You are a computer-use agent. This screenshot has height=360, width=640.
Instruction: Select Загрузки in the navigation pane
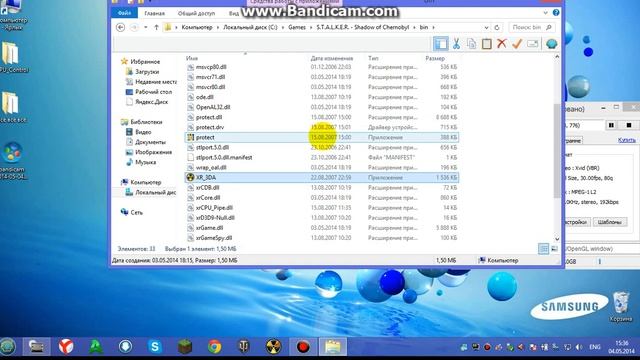(147, 71)
